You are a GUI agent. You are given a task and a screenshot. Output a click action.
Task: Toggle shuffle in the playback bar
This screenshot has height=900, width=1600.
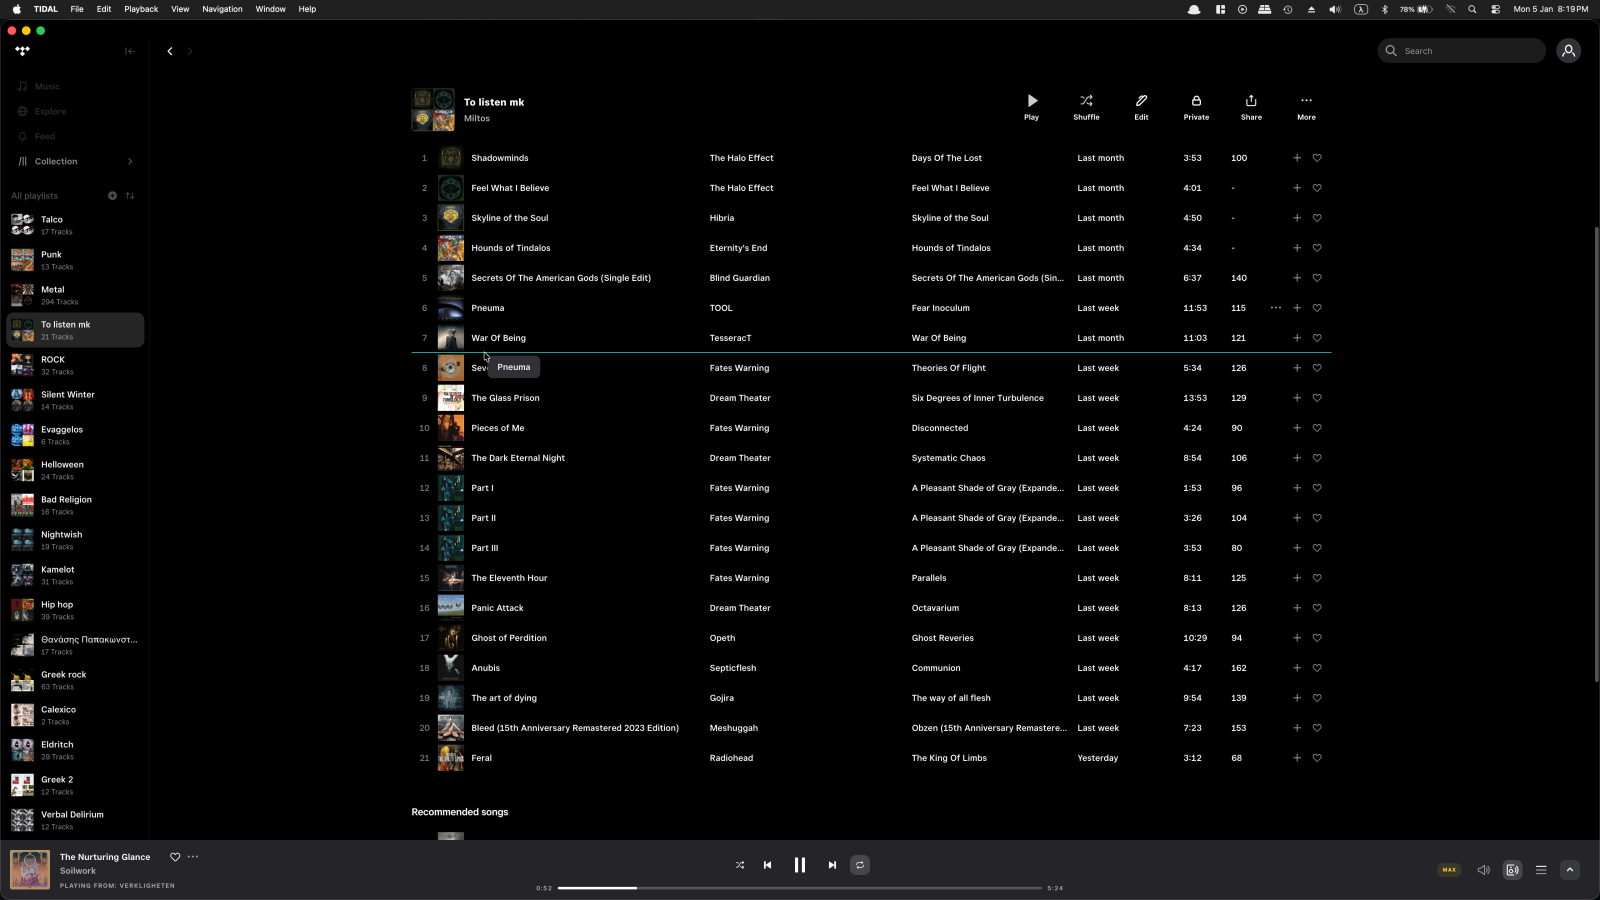(739, 865)
